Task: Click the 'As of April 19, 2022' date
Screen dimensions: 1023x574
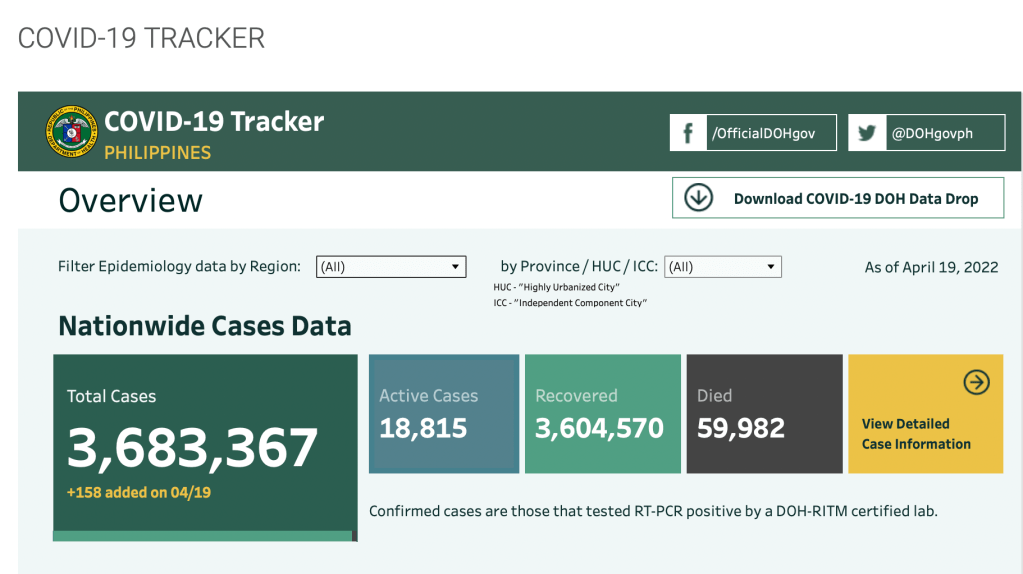Action: tap(931, 267)
